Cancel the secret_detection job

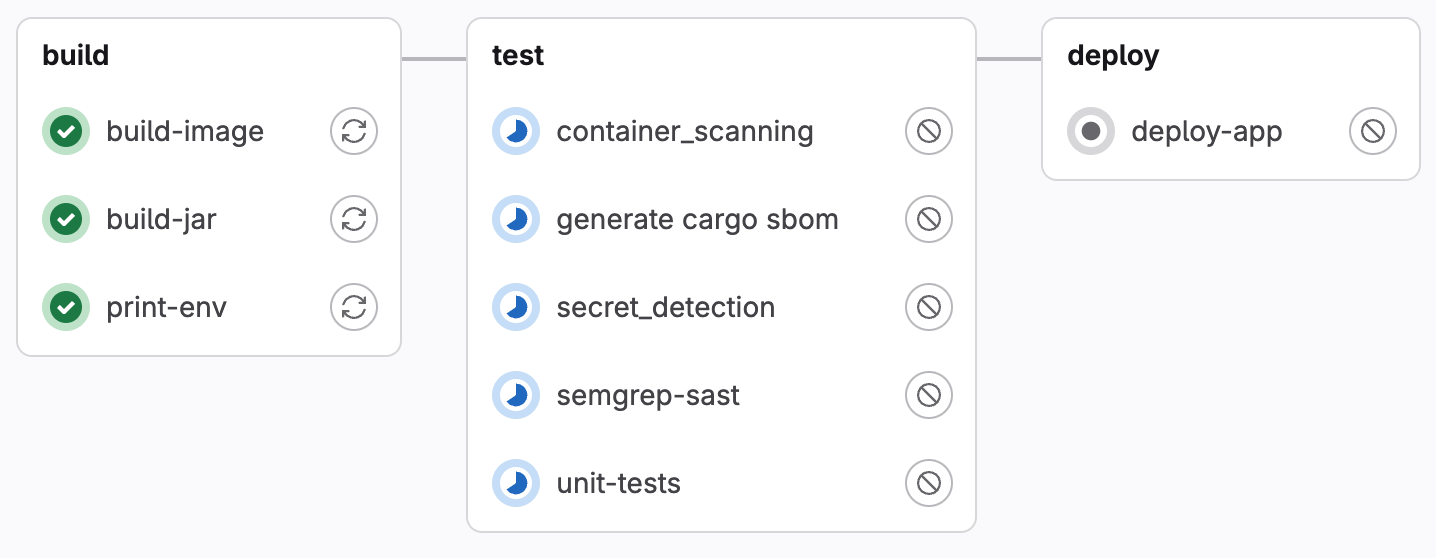[929, 307]
